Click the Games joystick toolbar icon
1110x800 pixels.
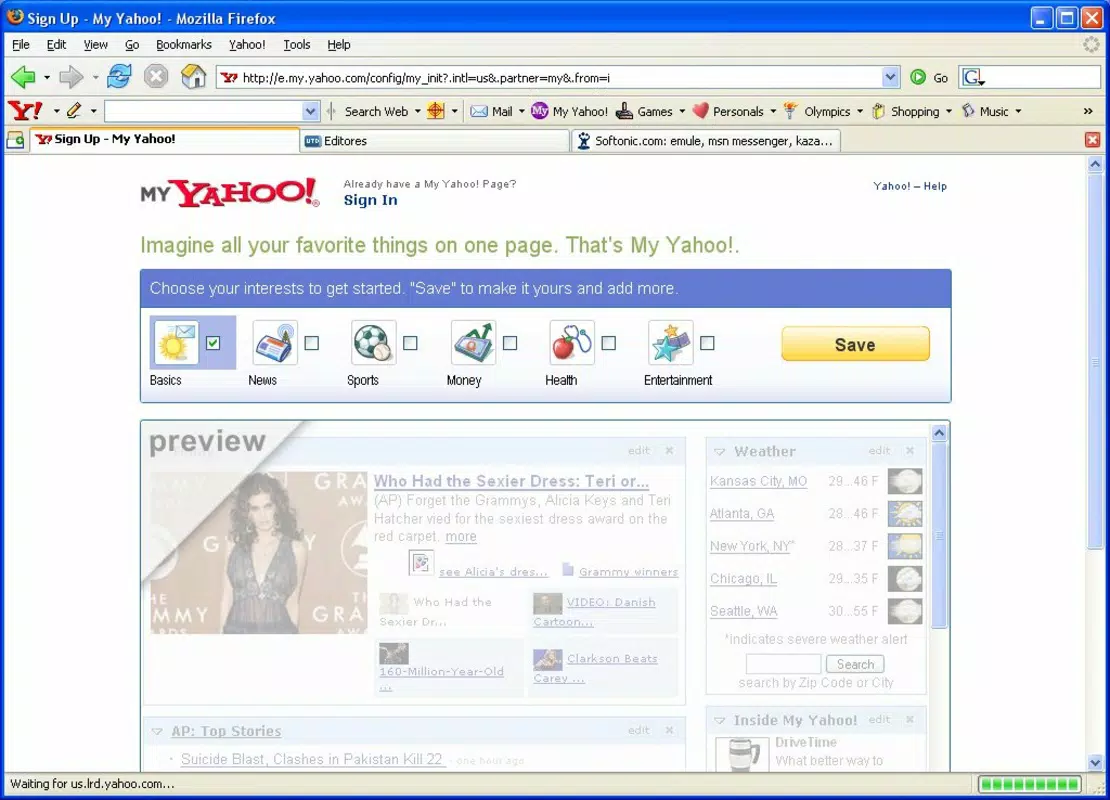coord(624,110)
